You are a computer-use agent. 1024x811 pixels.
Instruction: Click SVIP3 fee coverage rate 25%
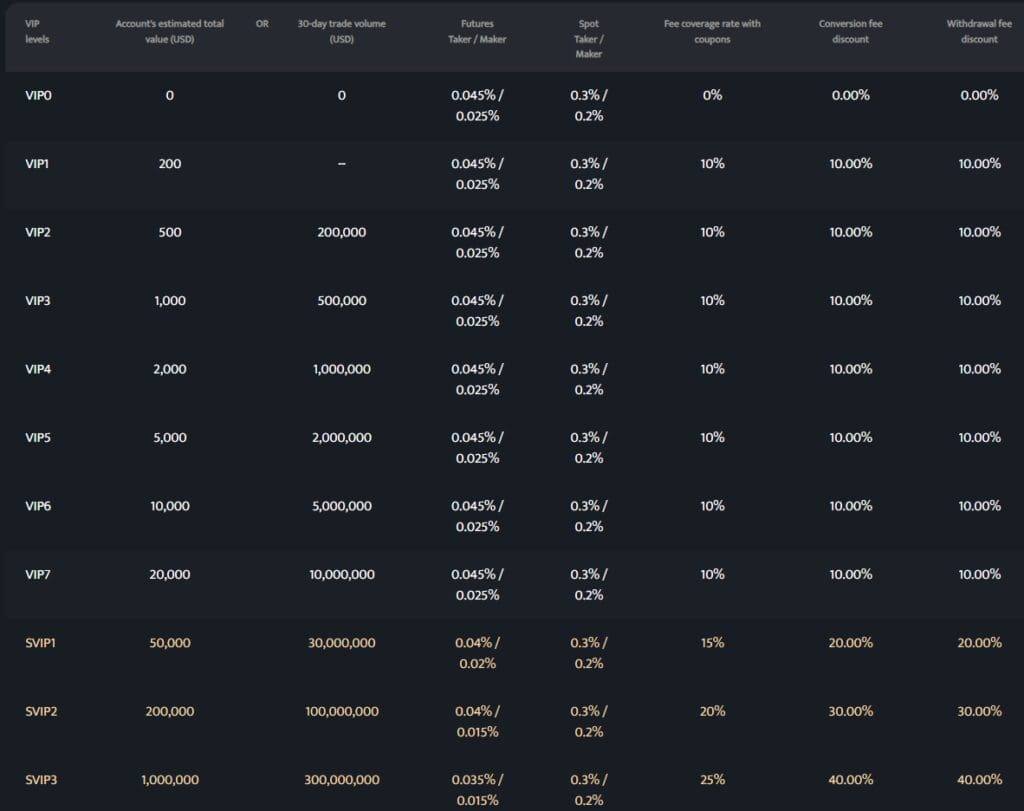click(712, 780)
